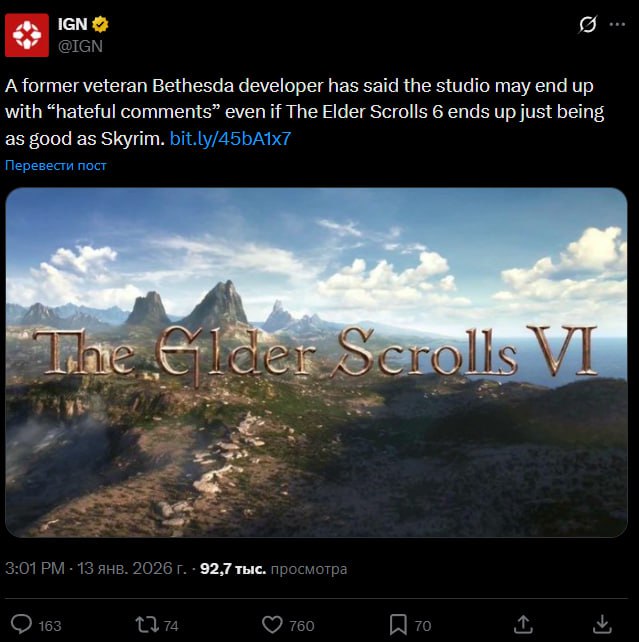
Task: Click the 163 replies count
Action: click(50, 626)
